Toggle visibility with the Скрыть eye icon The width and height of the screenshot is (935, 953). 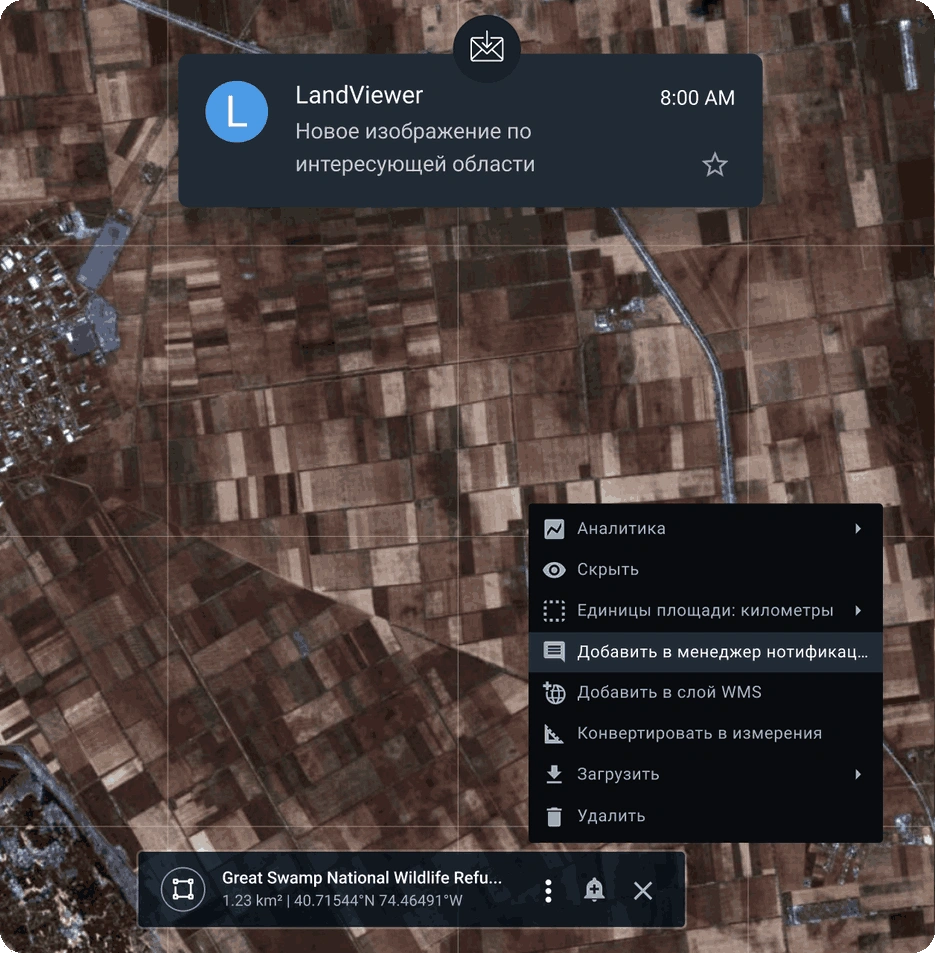click(x=554, y=570)
